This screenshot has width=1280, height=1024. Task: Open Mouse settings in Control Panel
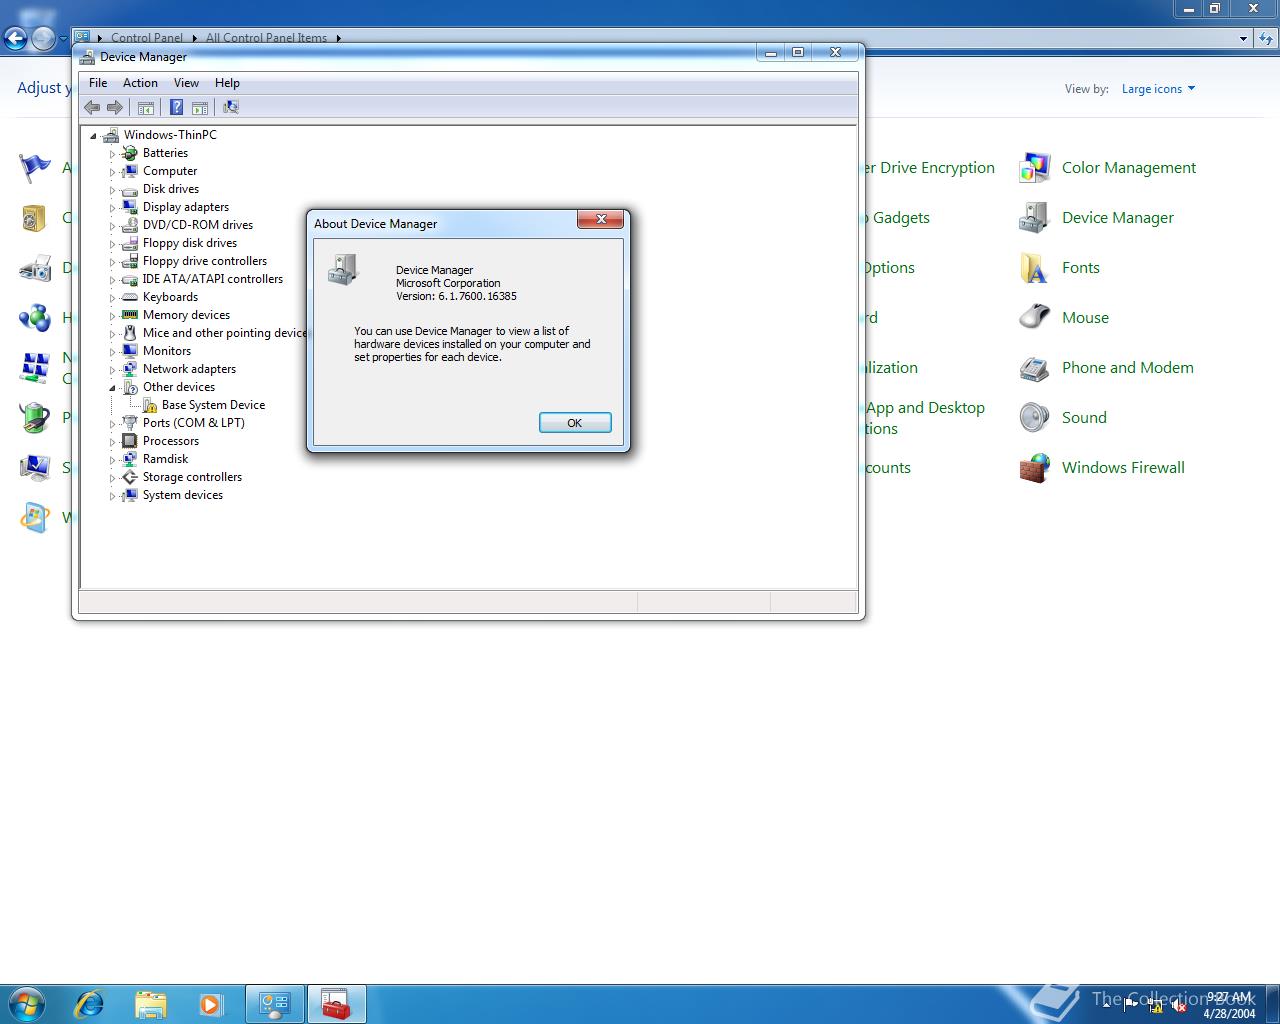[1085, 318]
